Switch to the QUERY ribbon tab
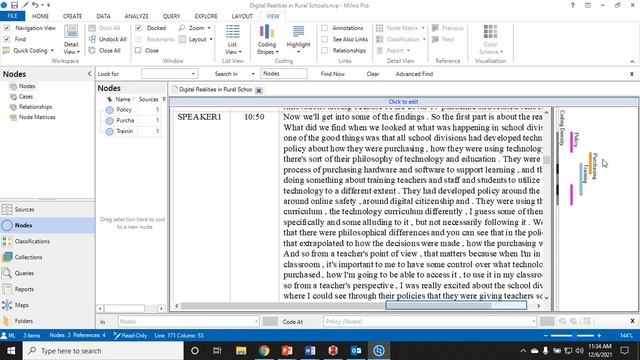The image size is (640, 360). [x=171, y=16]
